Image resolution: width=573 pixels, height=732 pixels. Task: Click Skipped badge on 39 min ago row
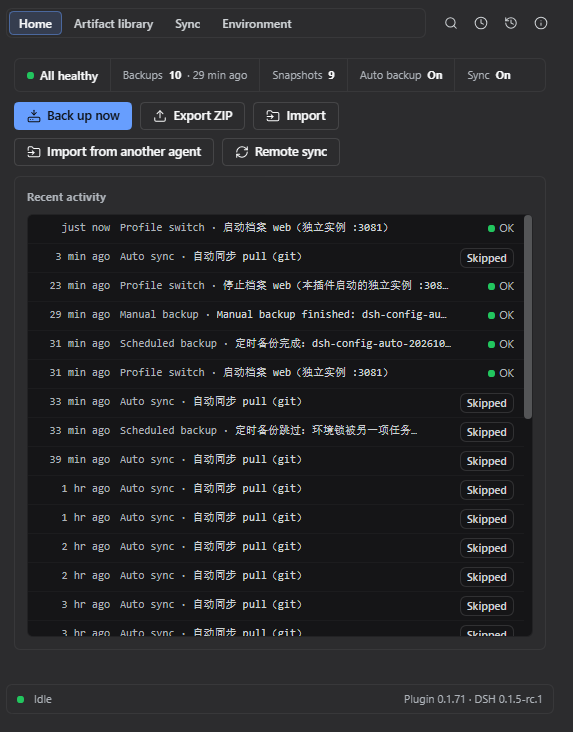[487, 461]
